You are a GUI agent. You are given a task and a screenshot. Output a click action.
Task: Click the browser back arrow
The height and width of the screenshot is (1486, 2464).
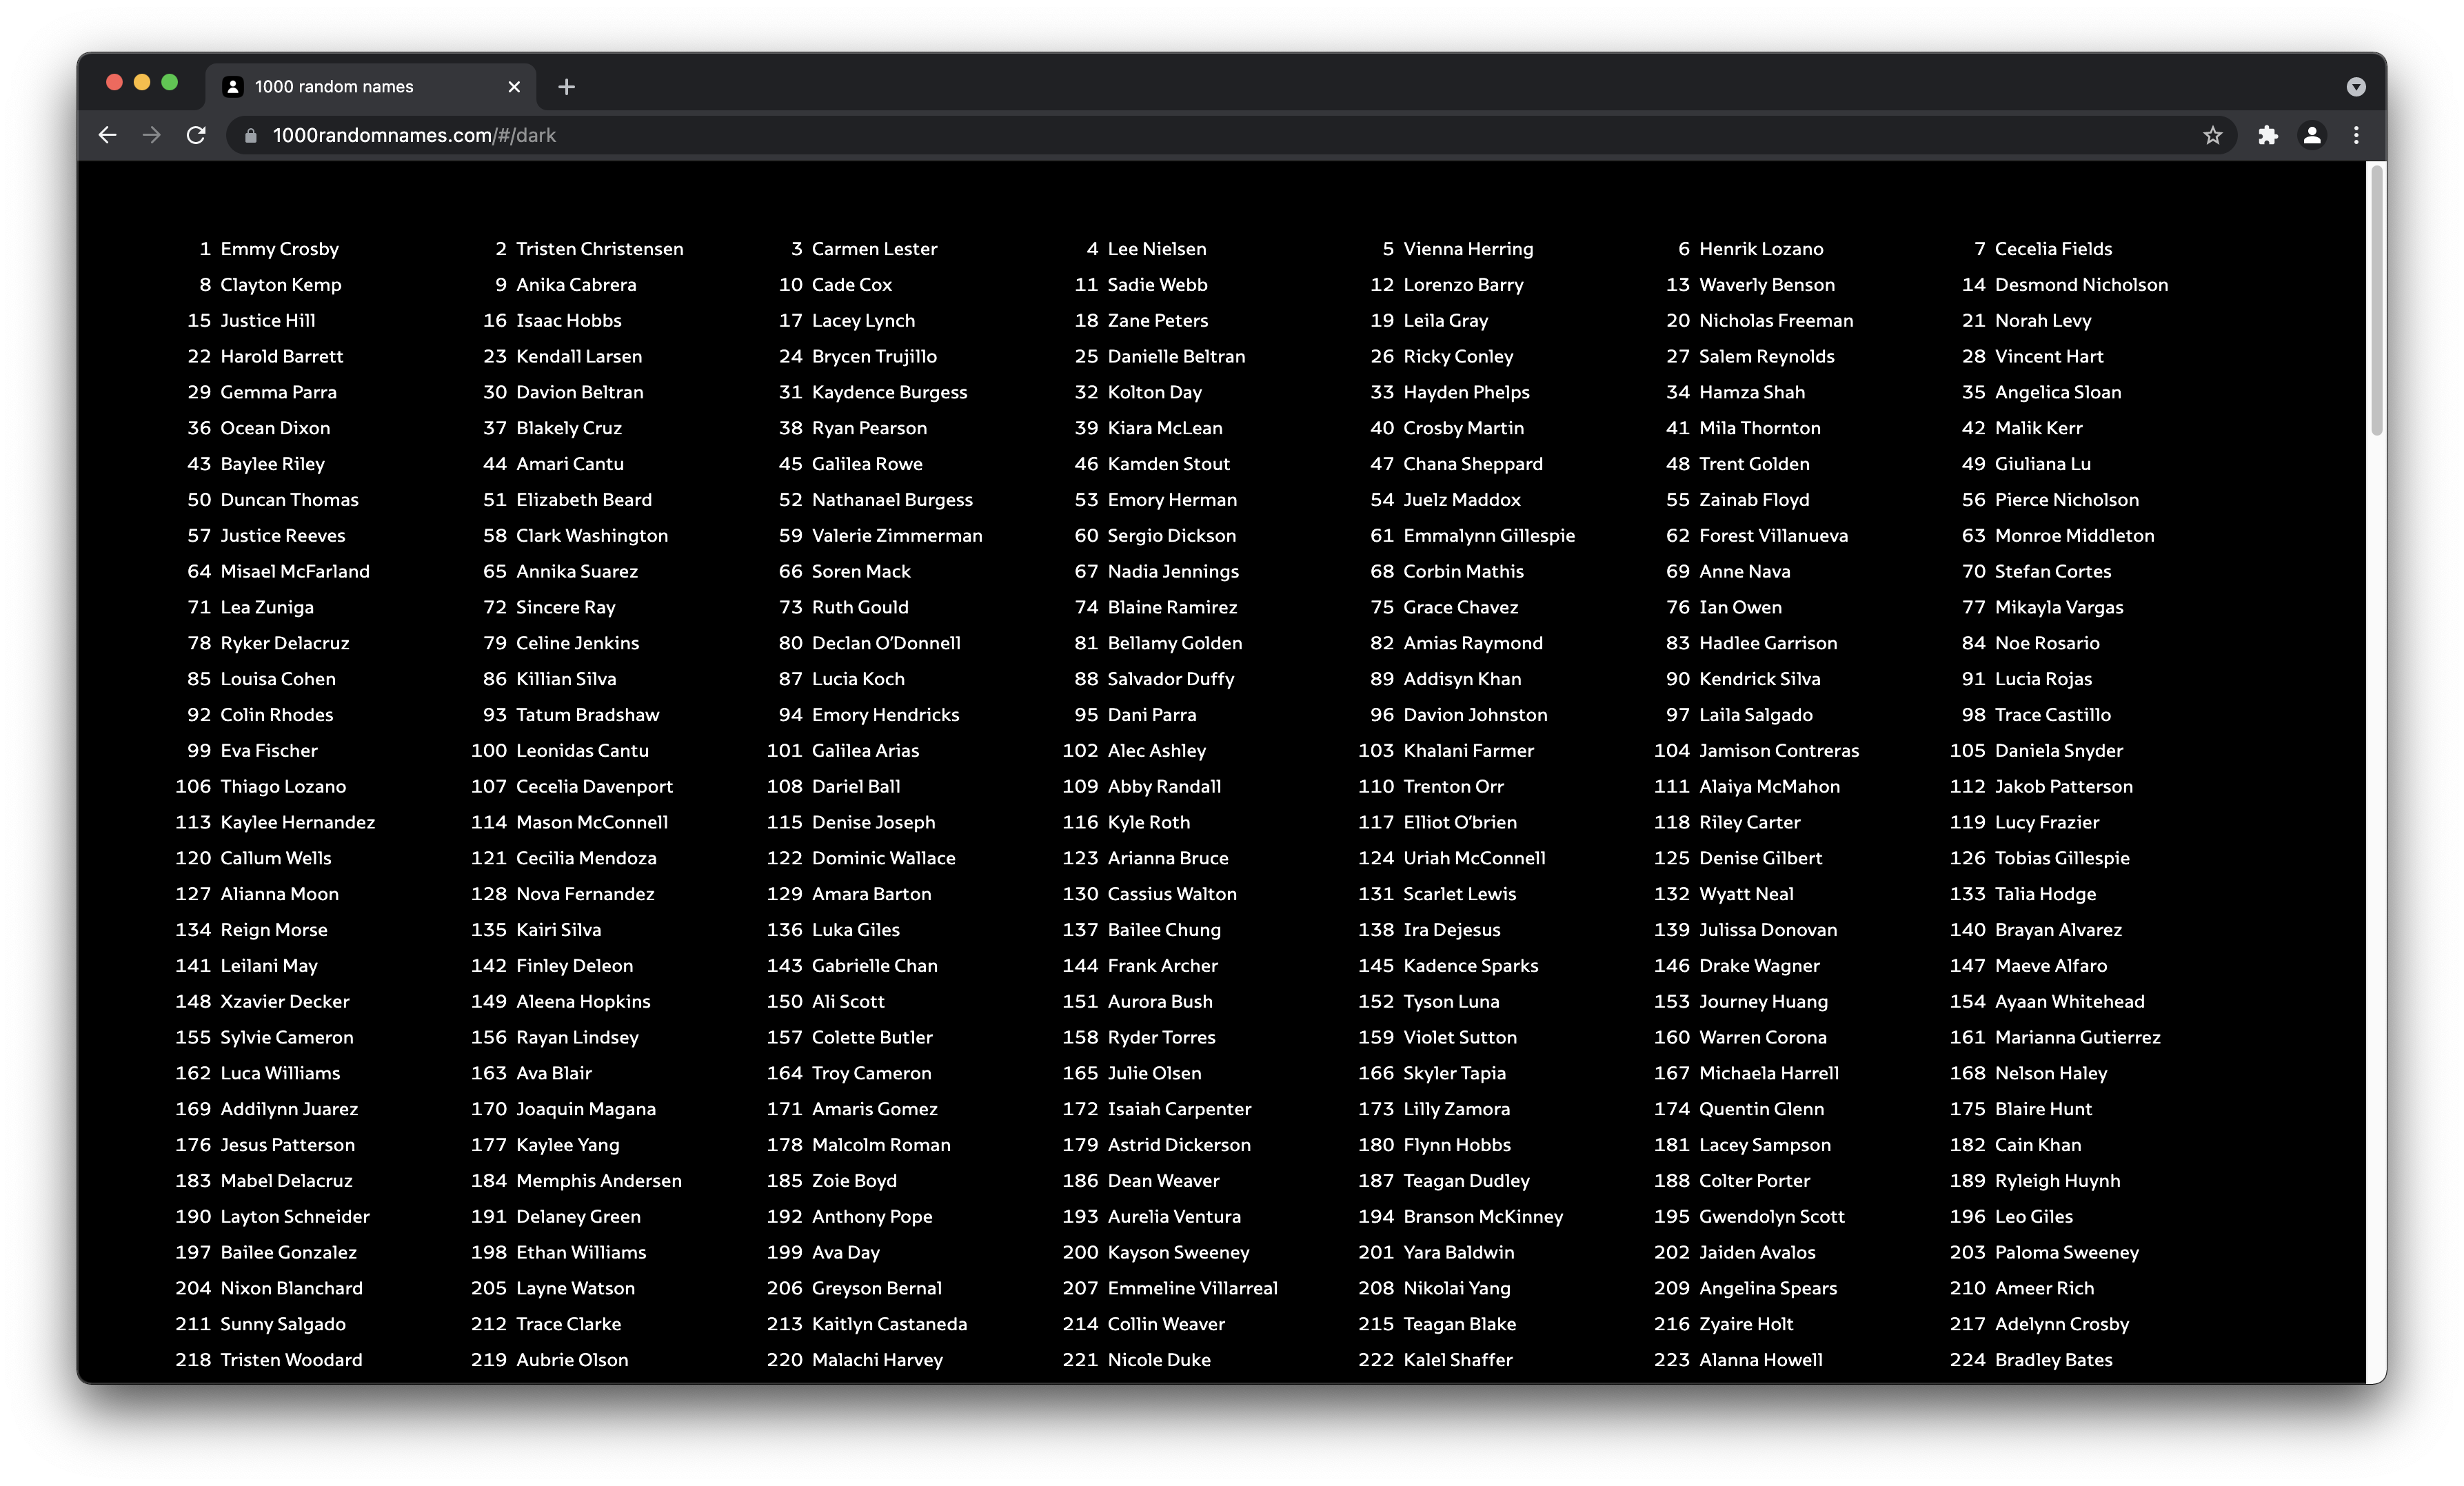(x=108, y=135)
